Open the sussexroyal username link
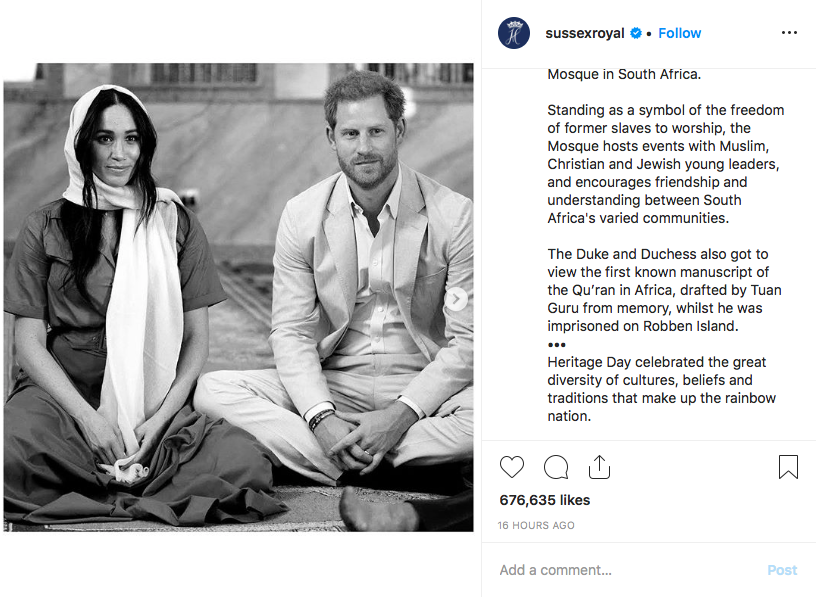Screen dimensions: 816x597 (x=585, y=33)
